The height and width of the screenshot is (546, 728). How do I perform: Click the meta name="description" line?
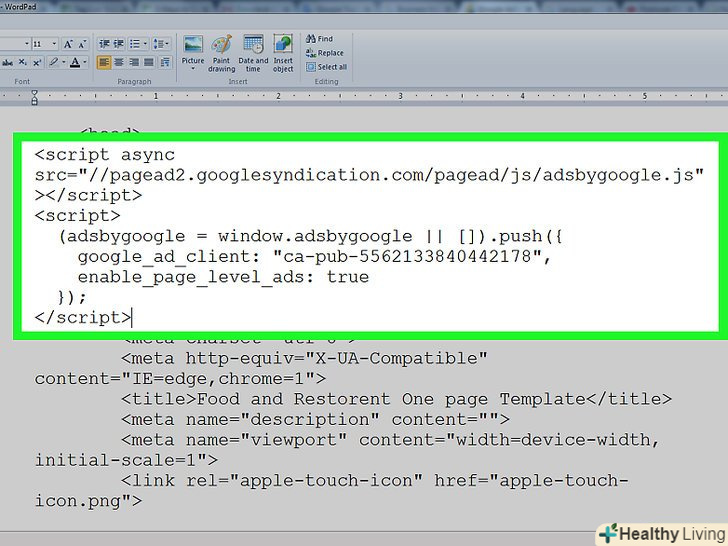click(x=315, y=420)
